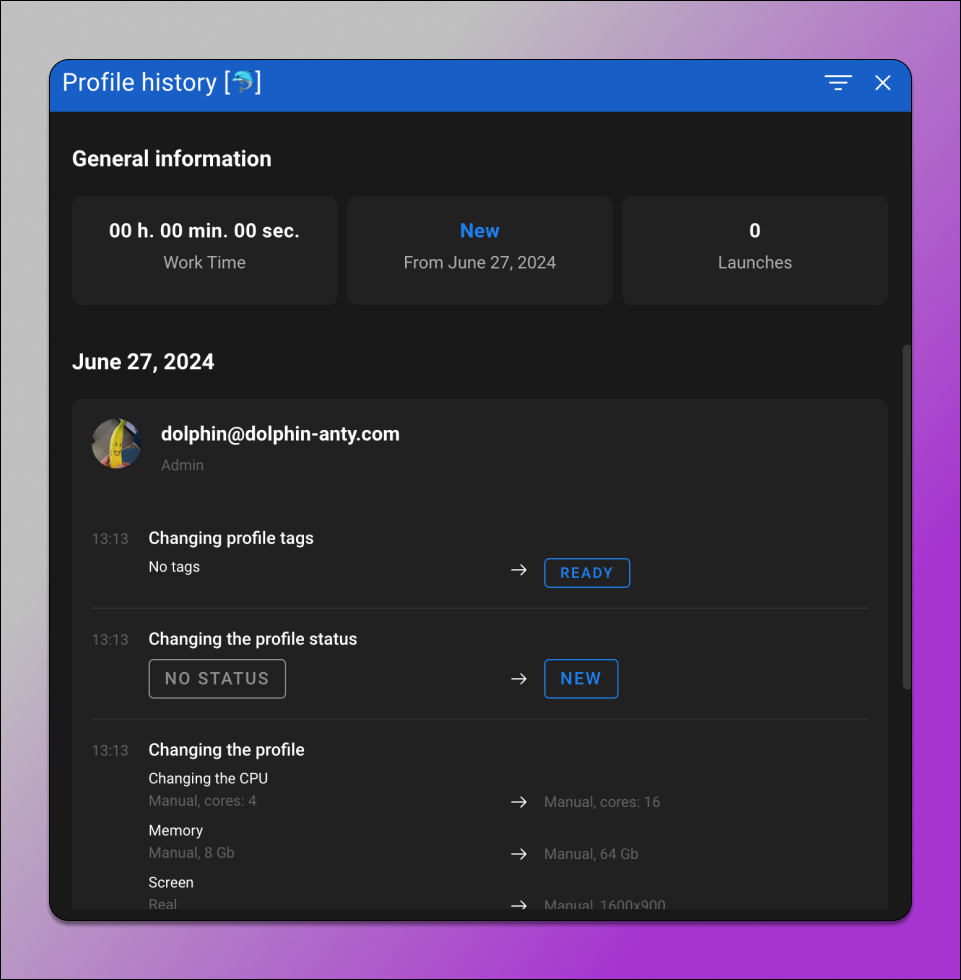Image resolution: width=961 pixels, height=980 pixels.
Task: Click 'Changing profile tags' entry title
Action: tap(231, 538)
